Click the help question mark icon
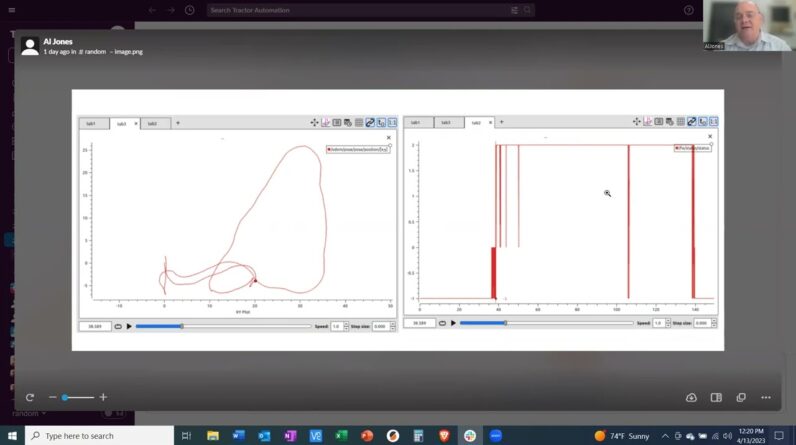796x445 pixels. point(688,10)
